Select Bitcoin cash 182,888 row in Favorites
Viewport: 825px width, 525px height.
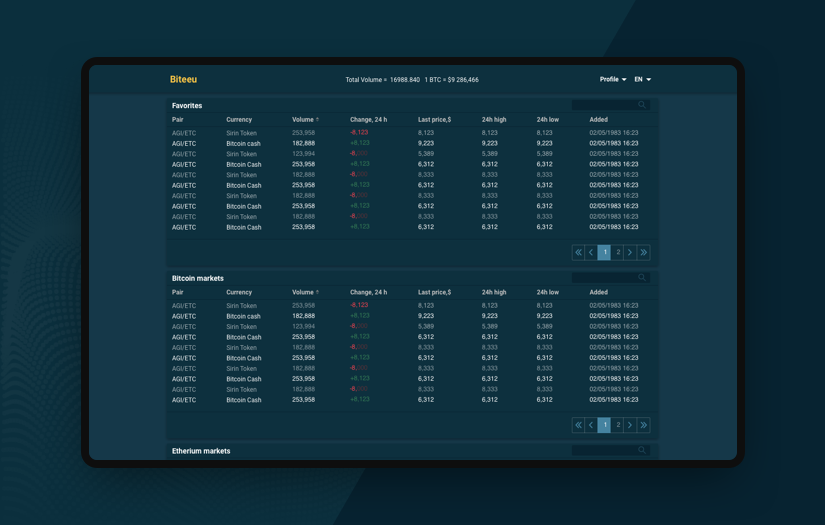pyautogui.click(x=412, y=143)
